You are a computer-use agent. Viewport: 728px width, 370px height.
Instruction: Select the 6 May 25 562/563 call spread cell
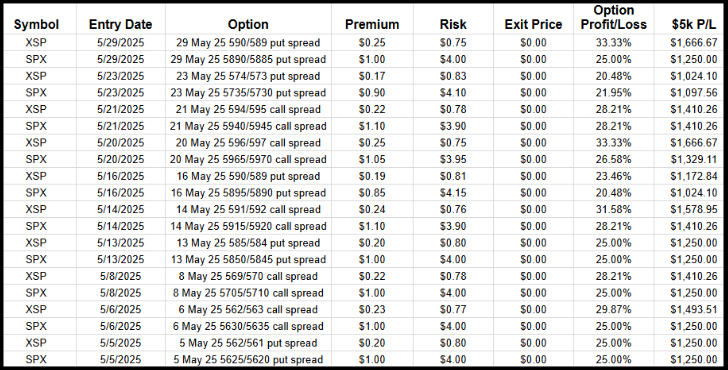pos(248,310)
